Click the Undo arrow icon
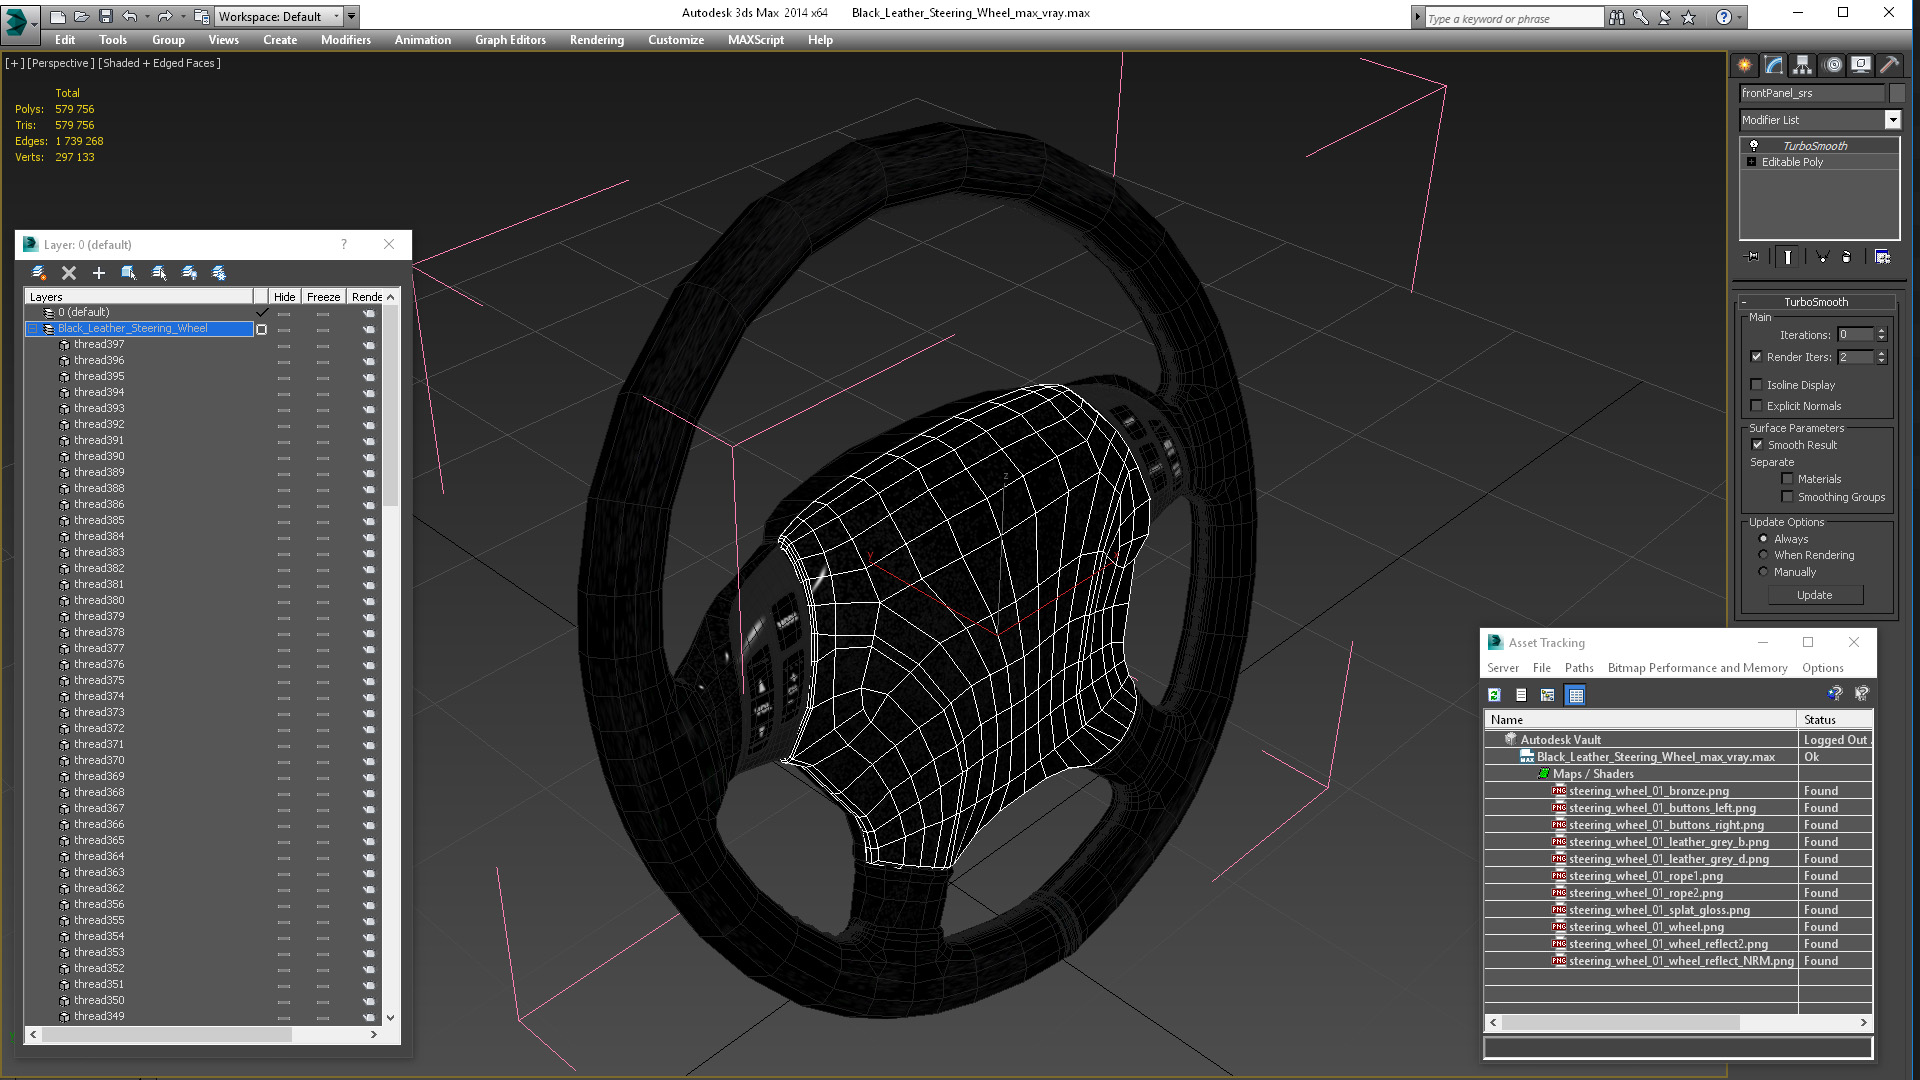 pyautogui.click(x=129, y=16)
